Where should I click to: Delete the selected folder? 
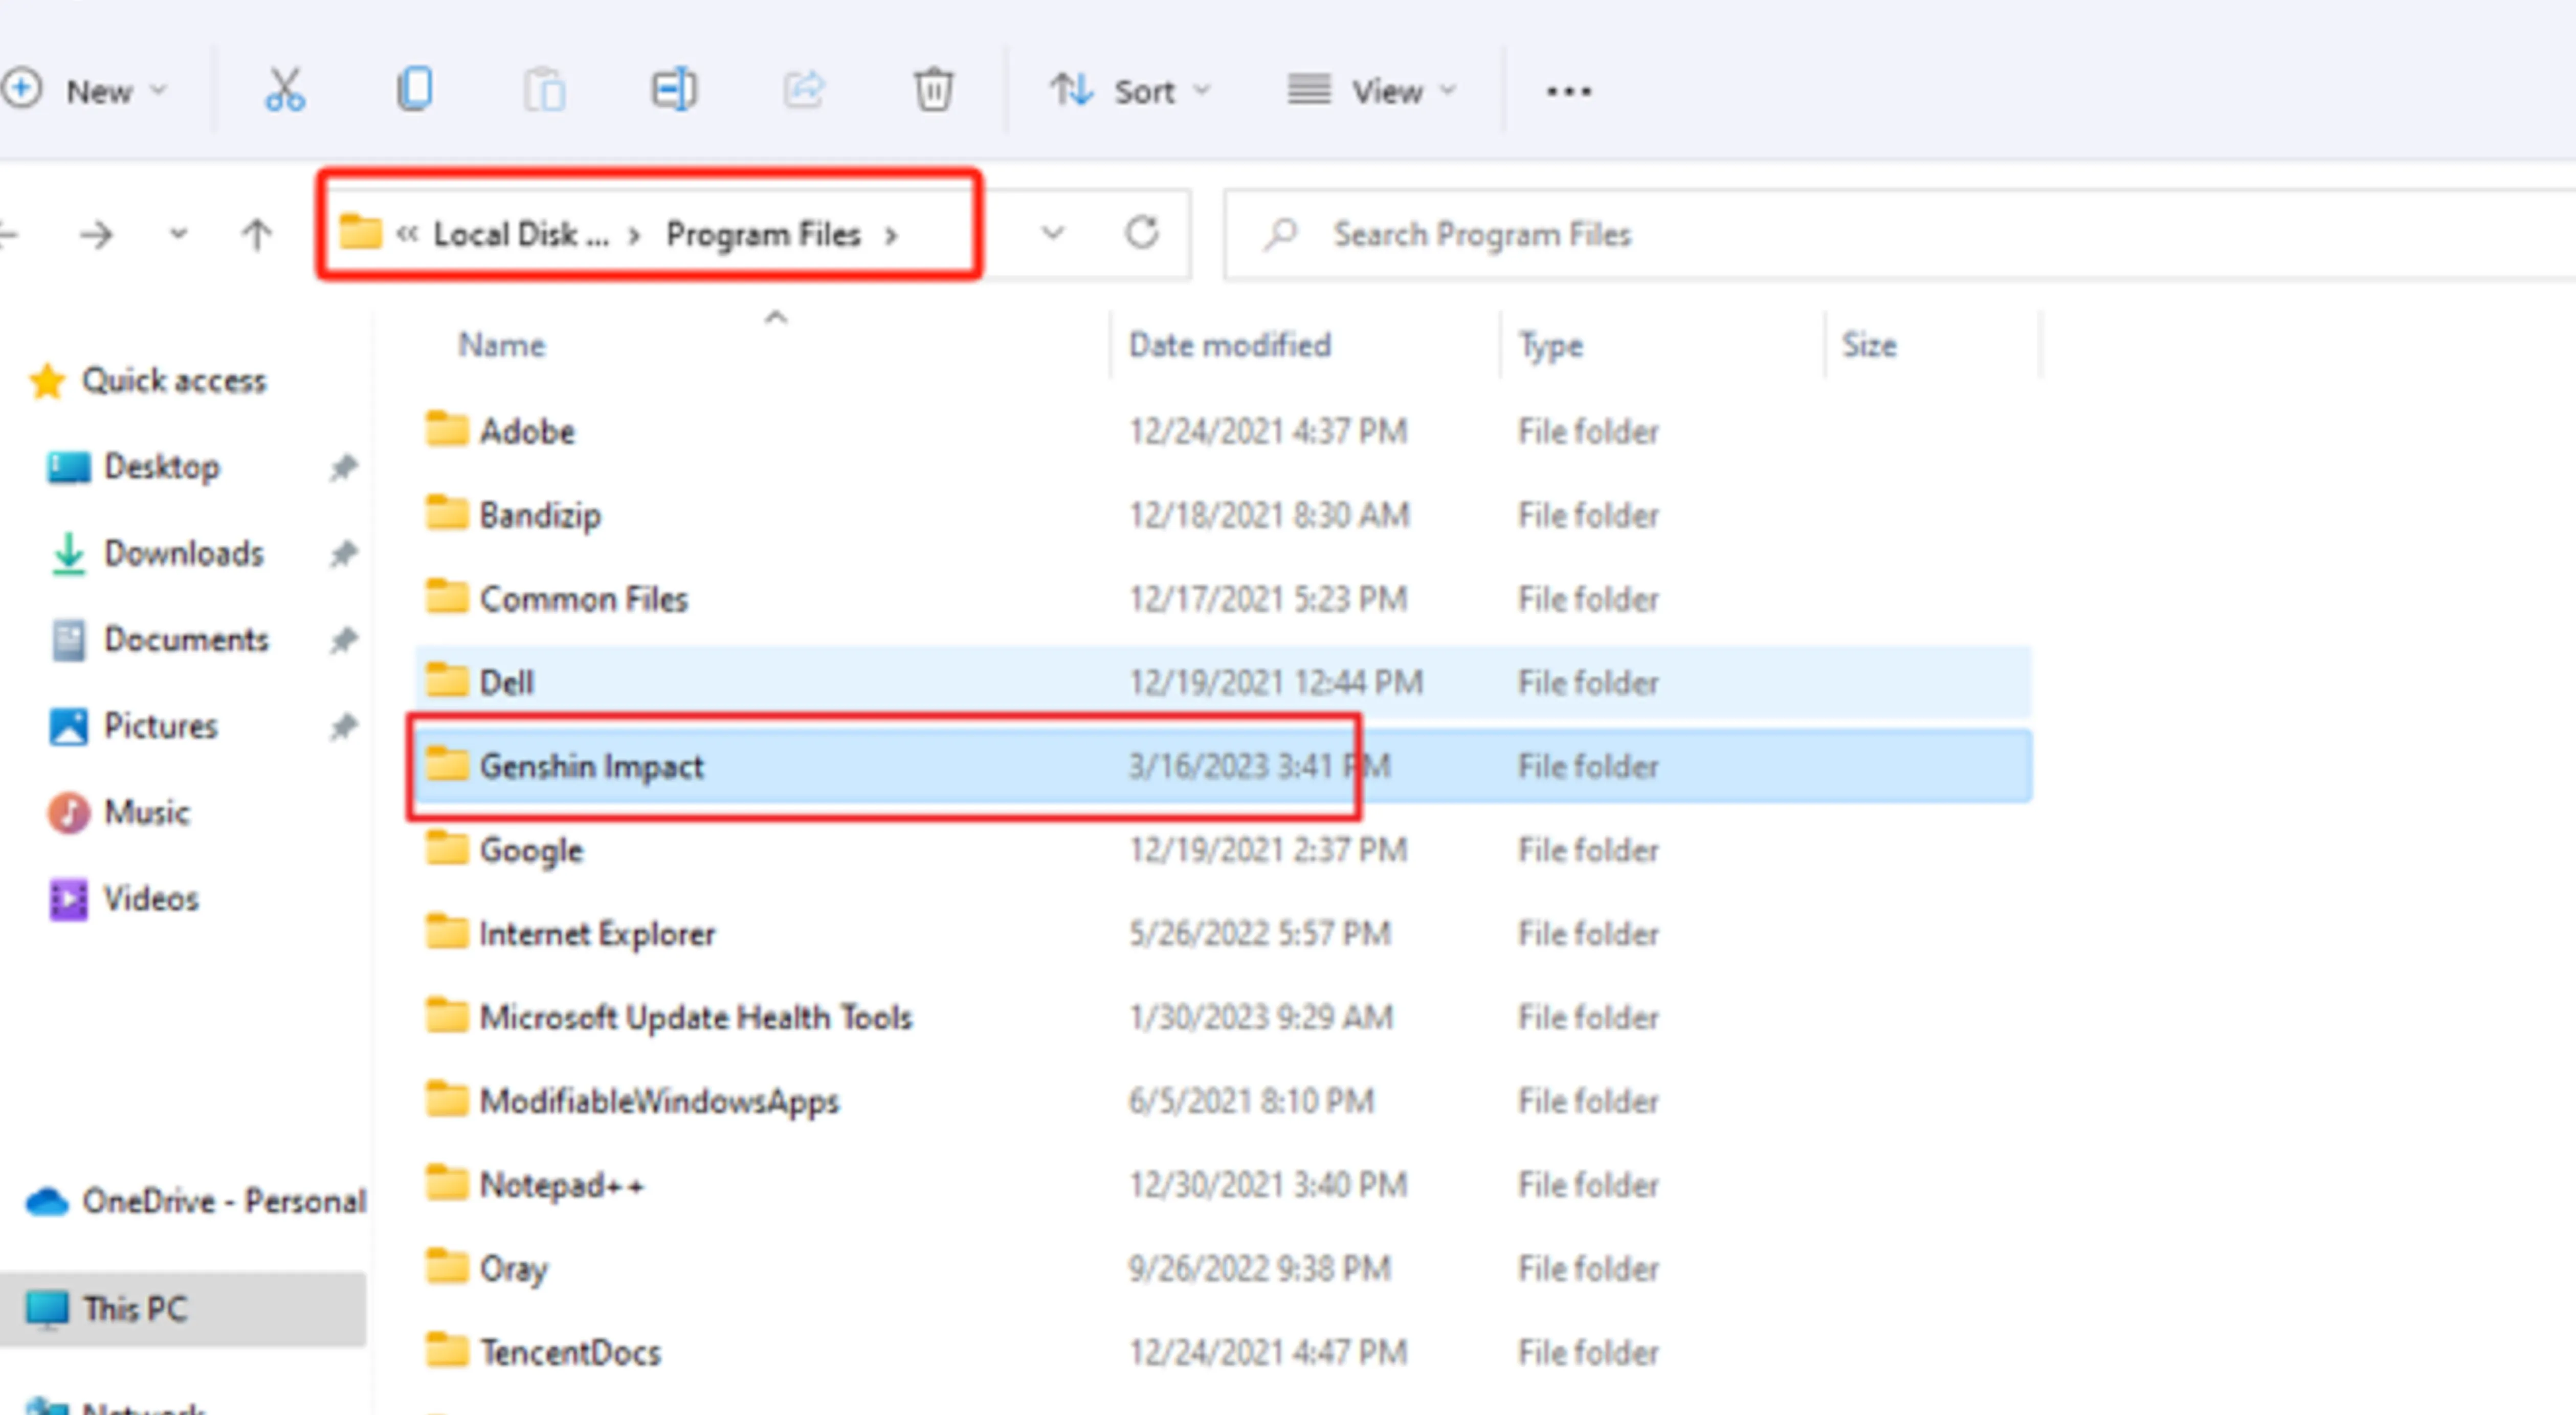[933, 90]
